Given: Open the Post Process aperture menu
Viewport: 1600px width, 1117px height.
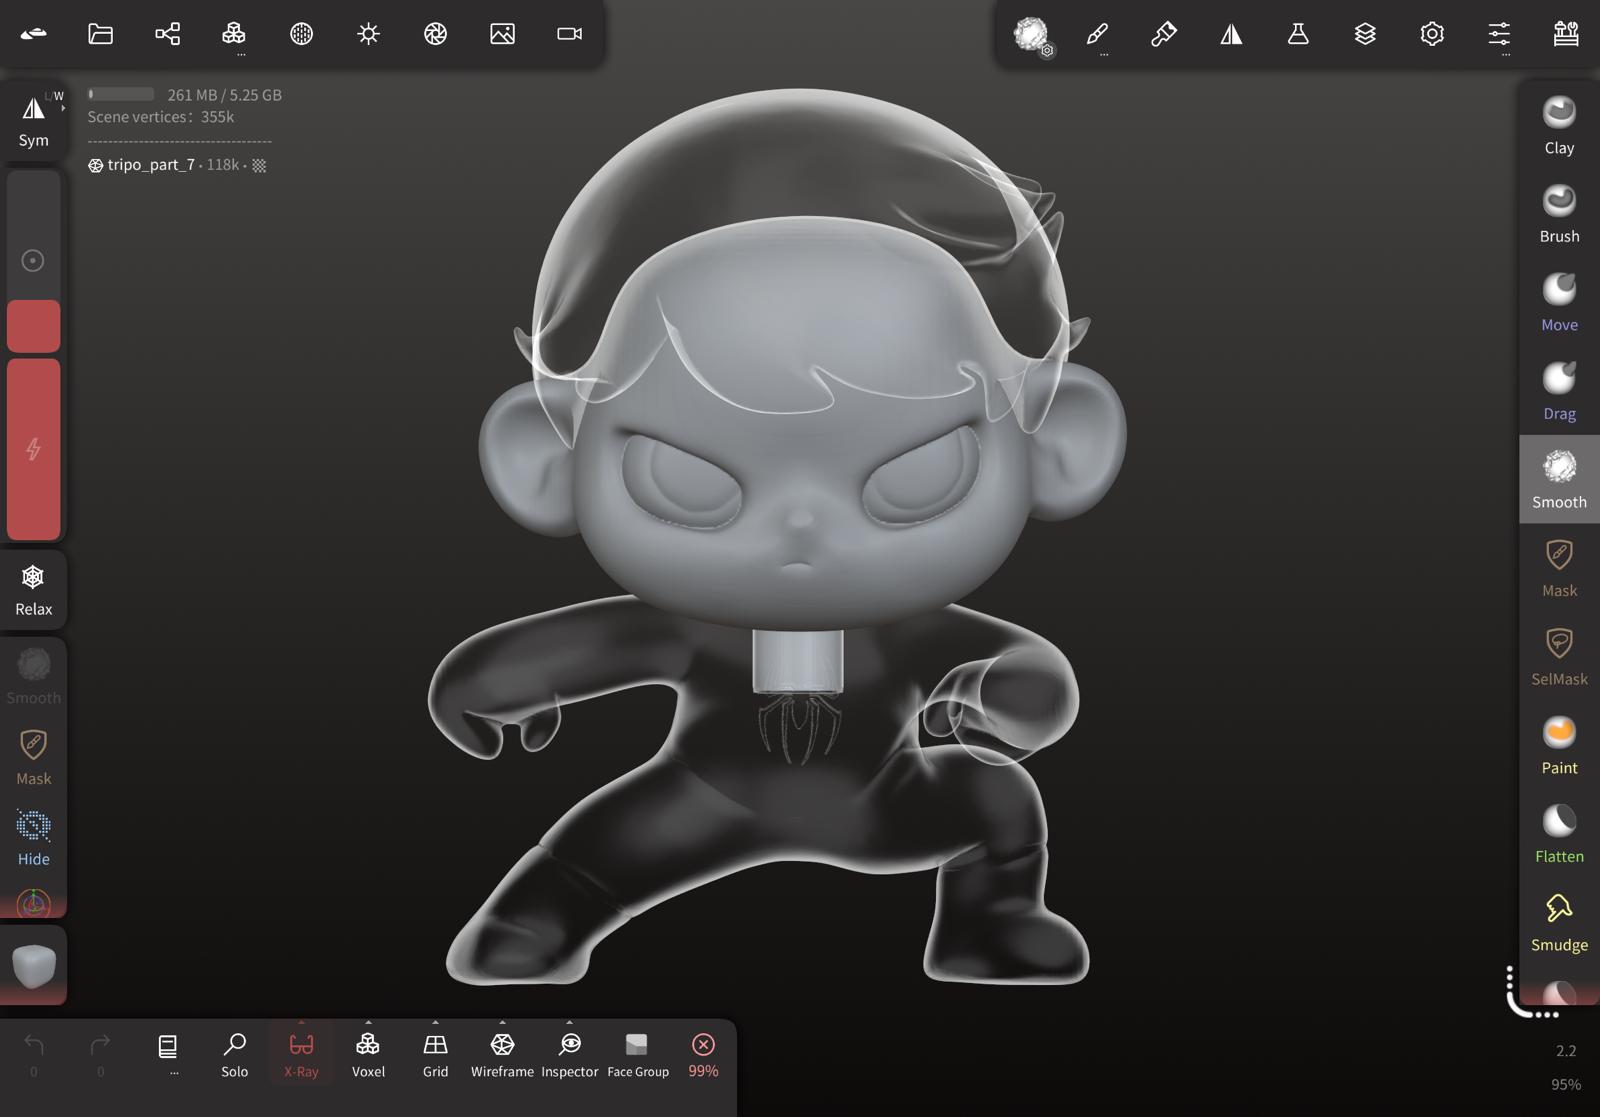Looking at the screenshot, I should click(x=435, y=34).
